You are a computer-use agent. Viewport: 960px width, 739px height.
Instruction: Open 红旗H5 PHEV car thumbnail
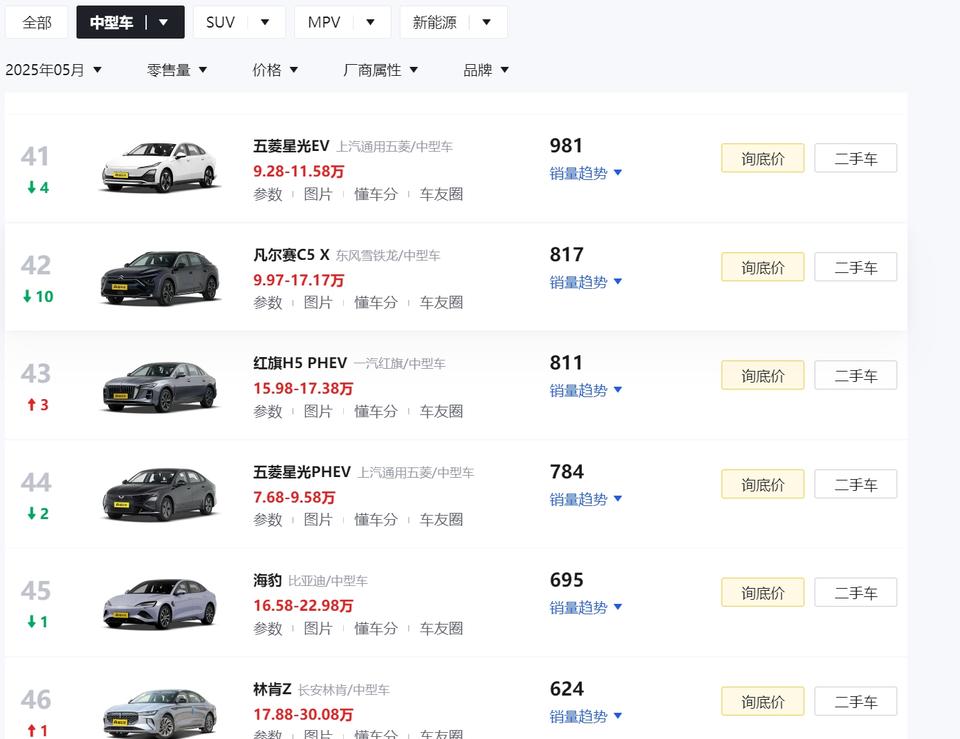[160, 386]
